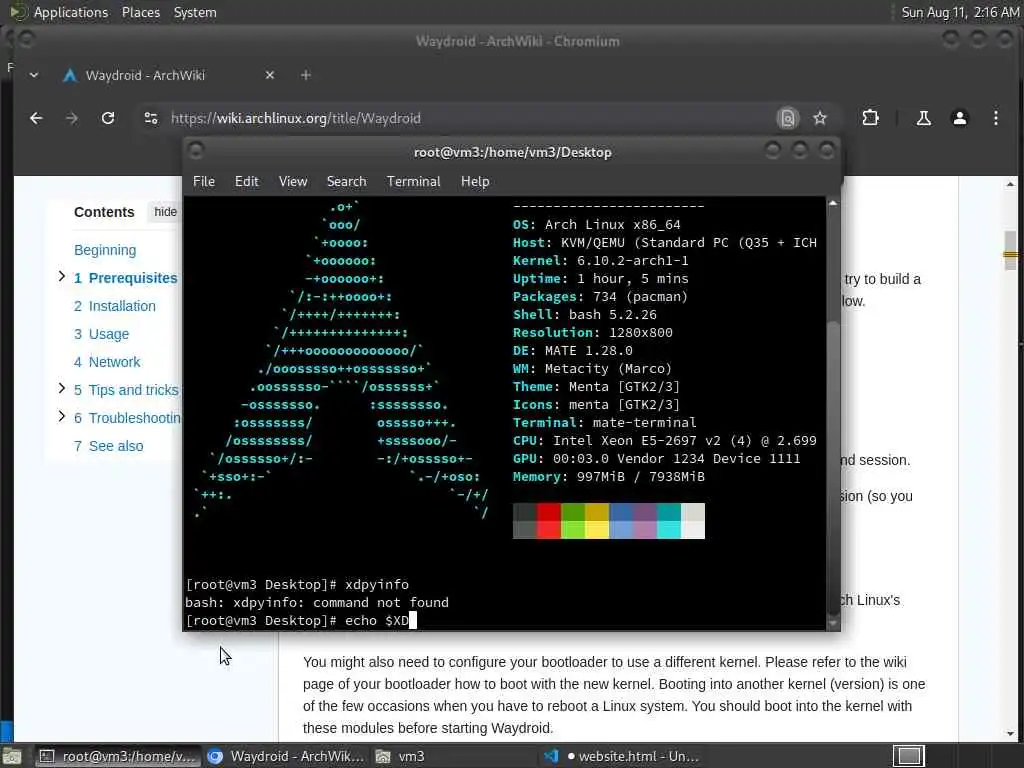Switch to Waydroid - ArchWiki taskbar entry

[285, 756]
